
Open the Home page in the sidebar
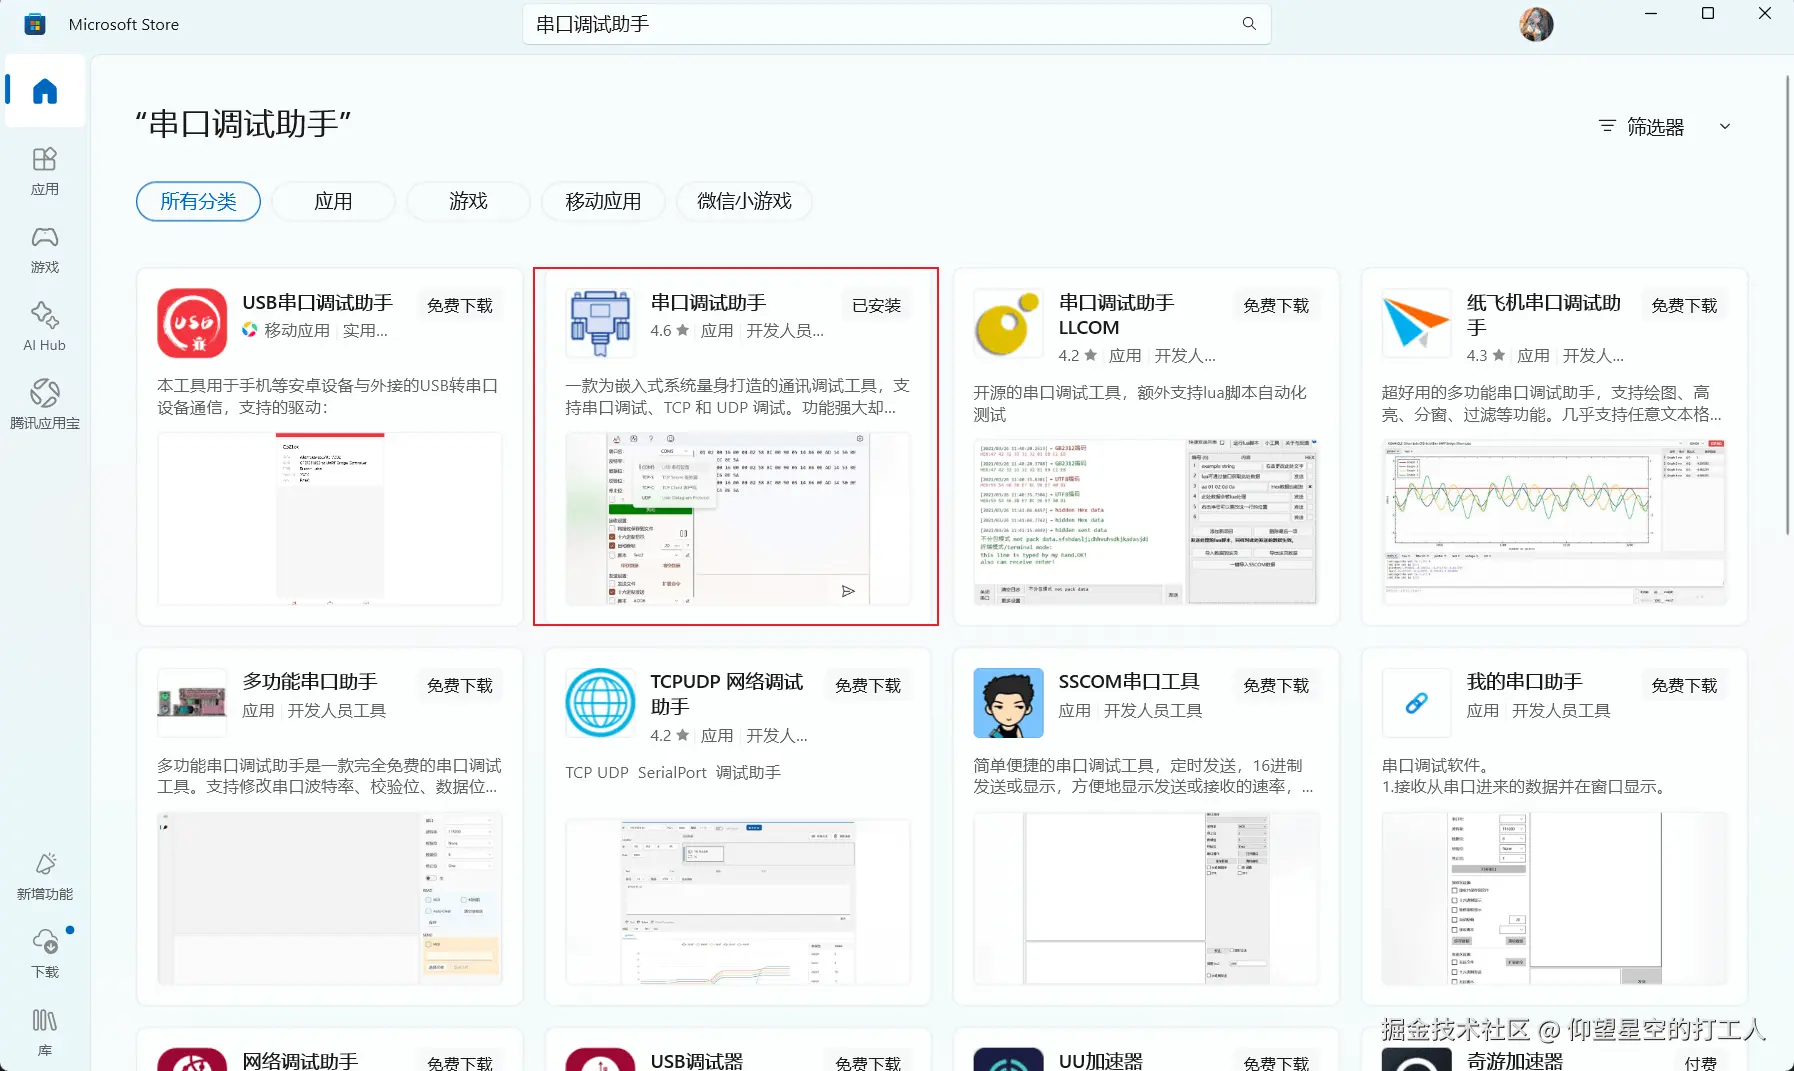(x=45, y=91)
